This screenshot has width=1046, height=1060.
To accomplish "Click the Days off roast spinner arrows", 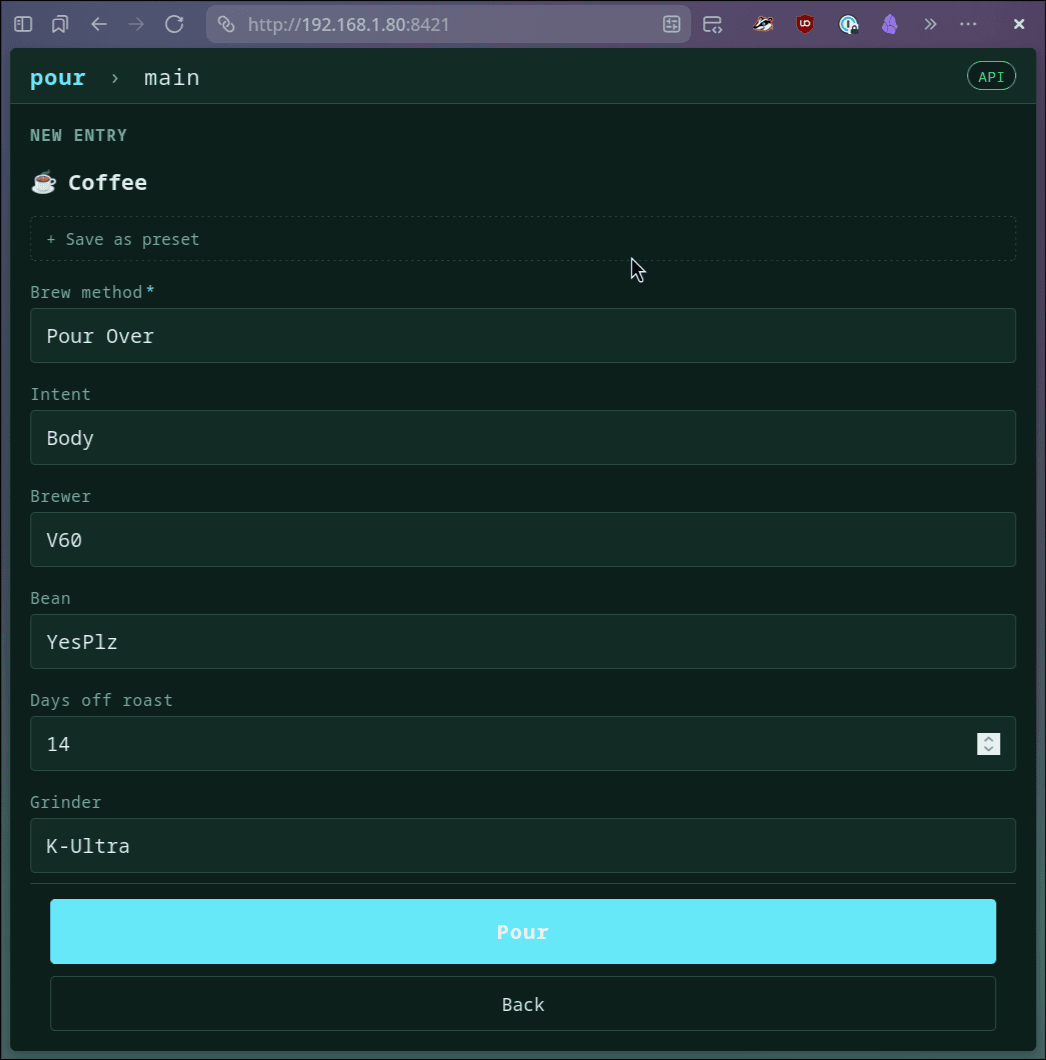I will coord(988,744).
